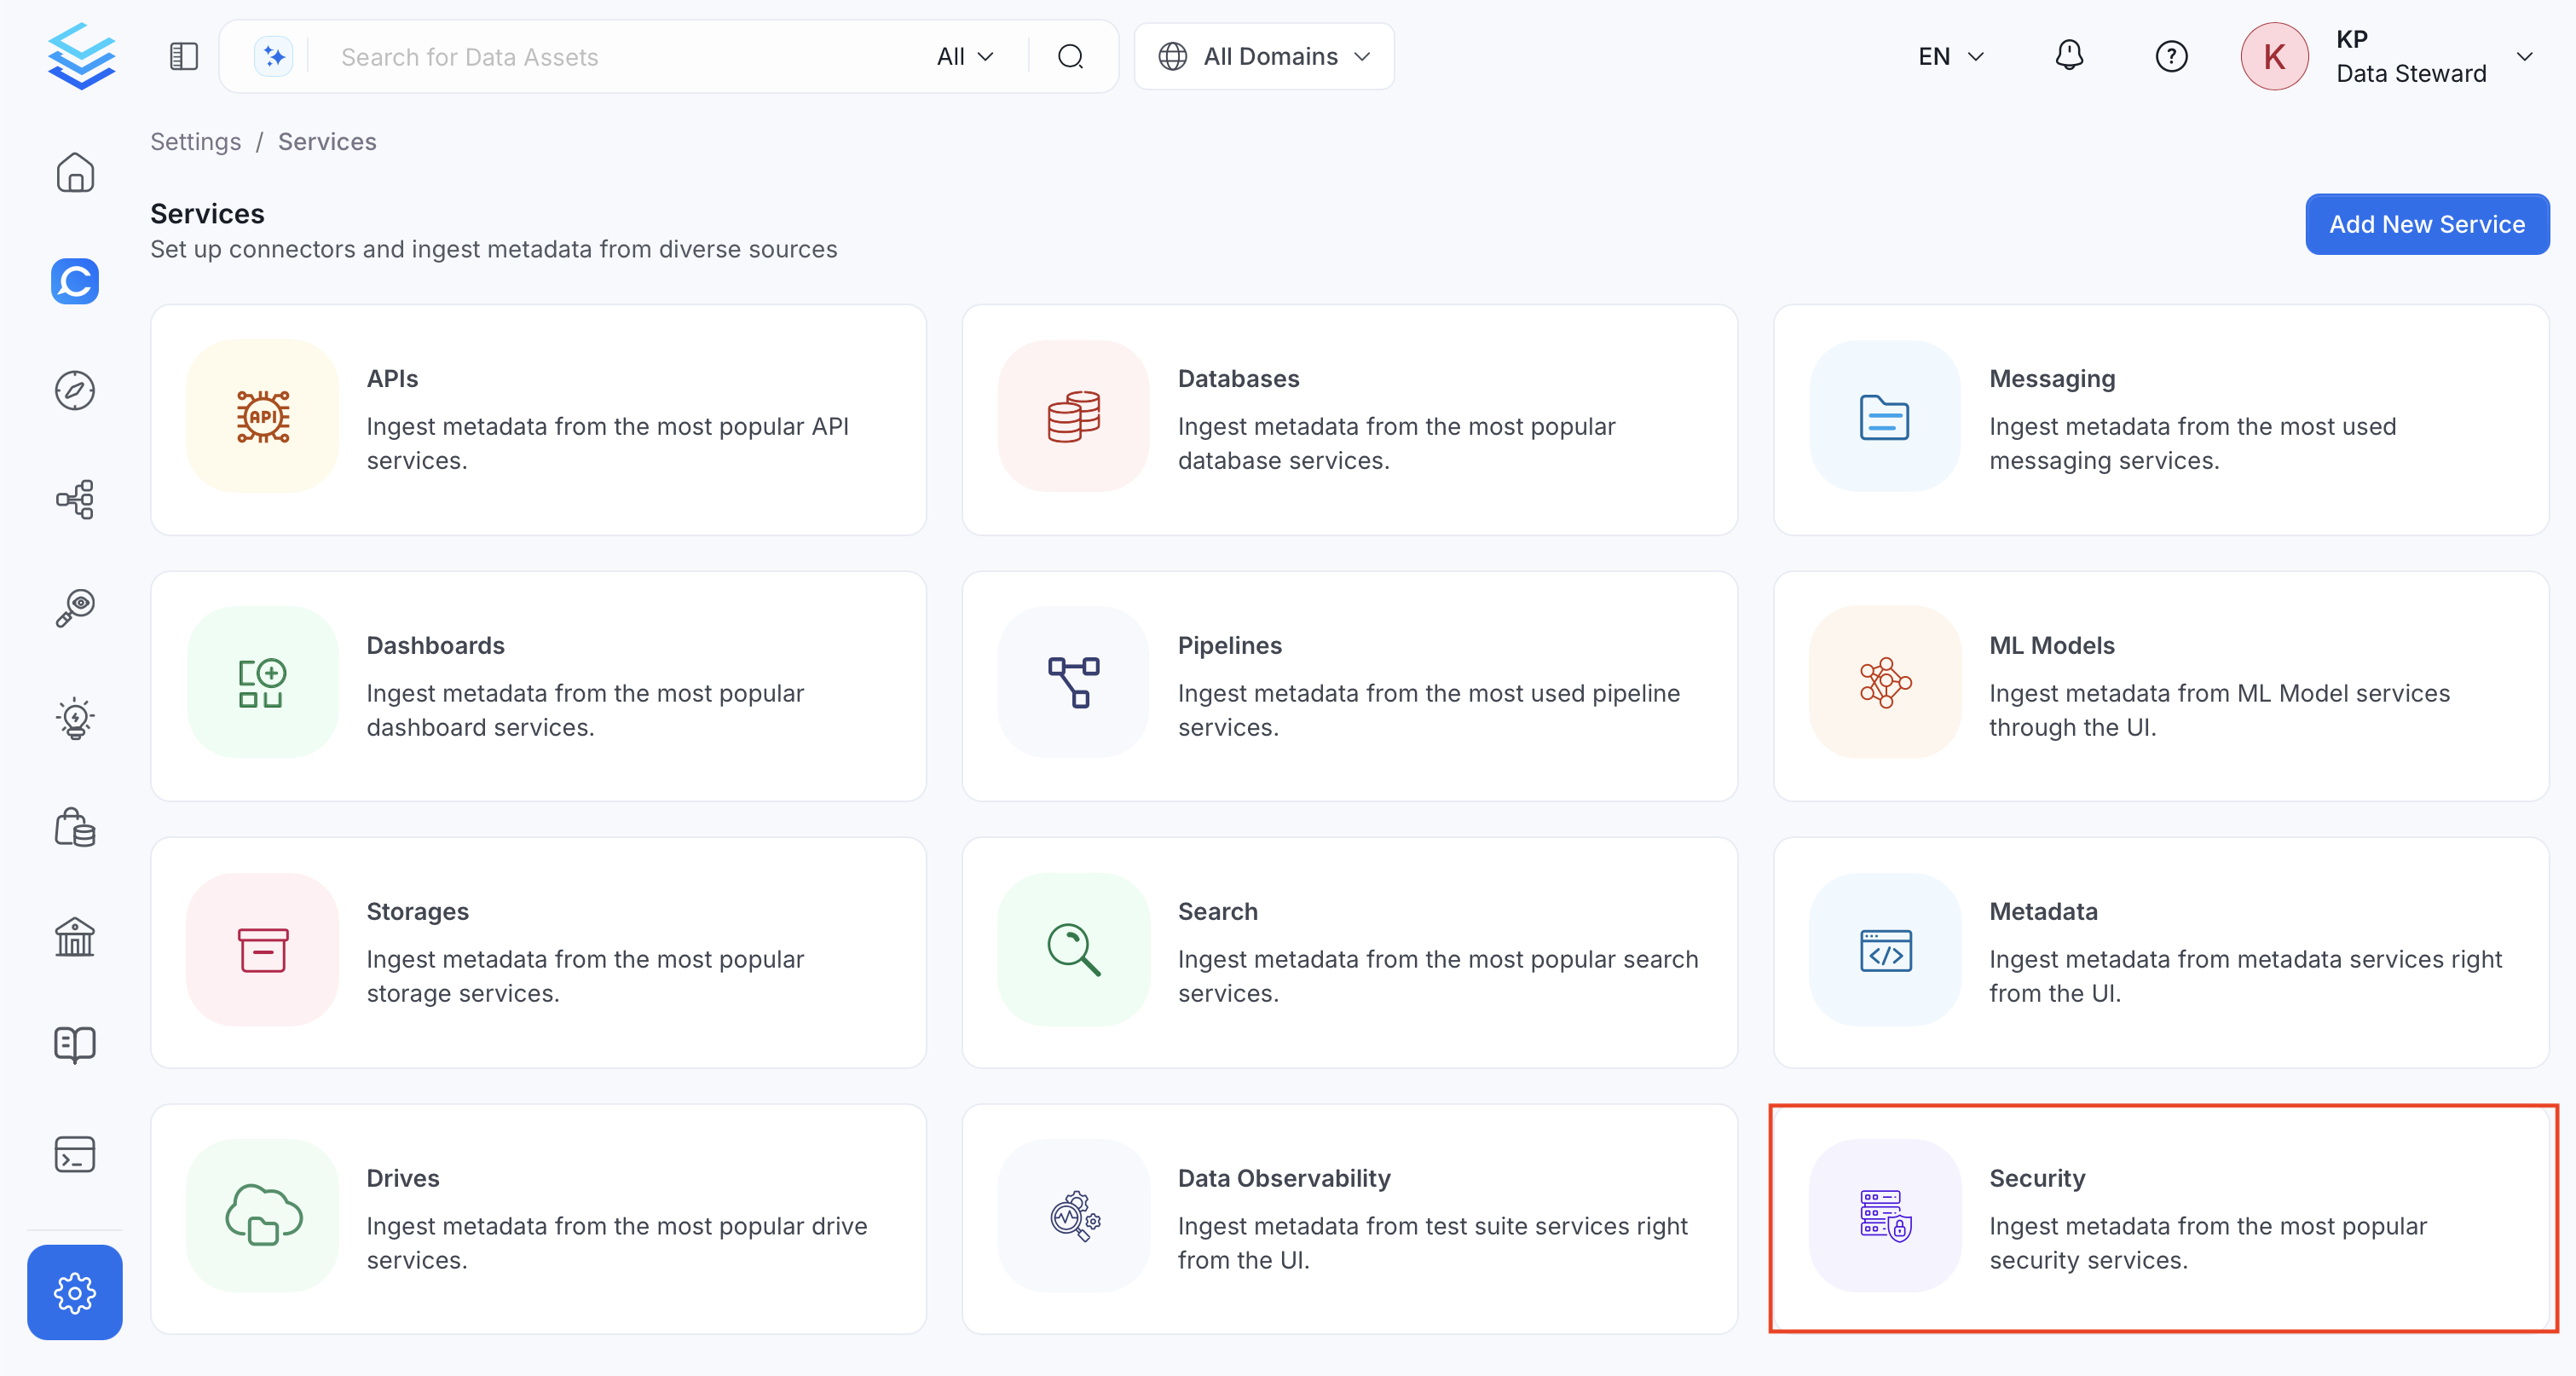
Task: Open the Glossary book icon in sidebar
Action: pyautogui.click(x=75, y=1045)
